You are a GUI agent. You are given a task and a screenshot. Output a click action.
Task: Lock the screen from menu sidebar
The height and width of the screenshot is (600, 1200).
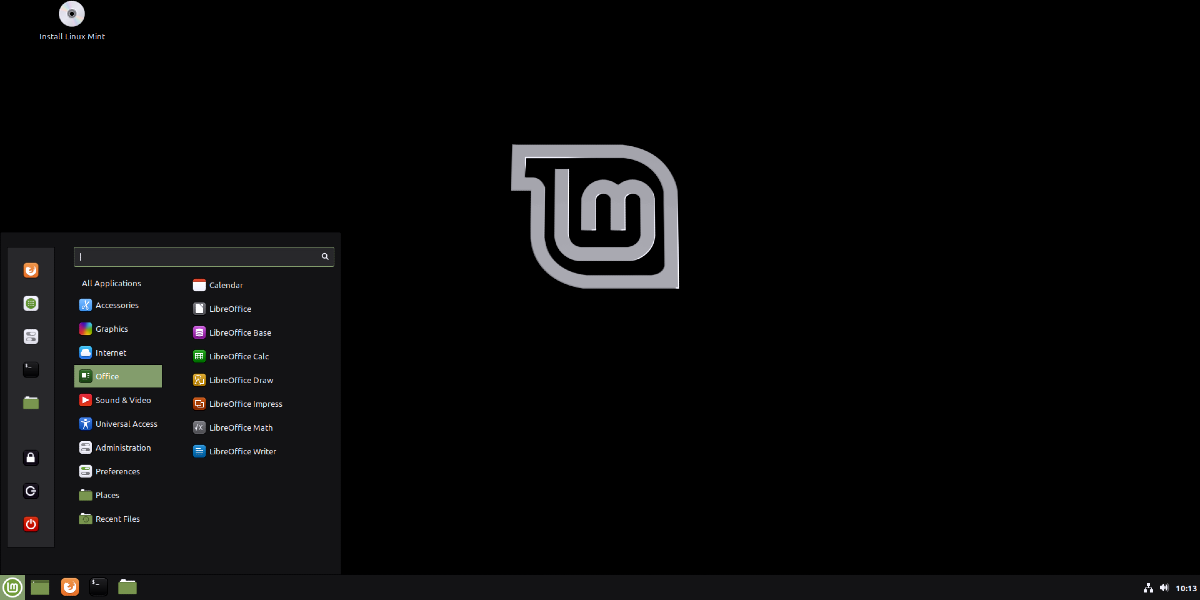31,458
